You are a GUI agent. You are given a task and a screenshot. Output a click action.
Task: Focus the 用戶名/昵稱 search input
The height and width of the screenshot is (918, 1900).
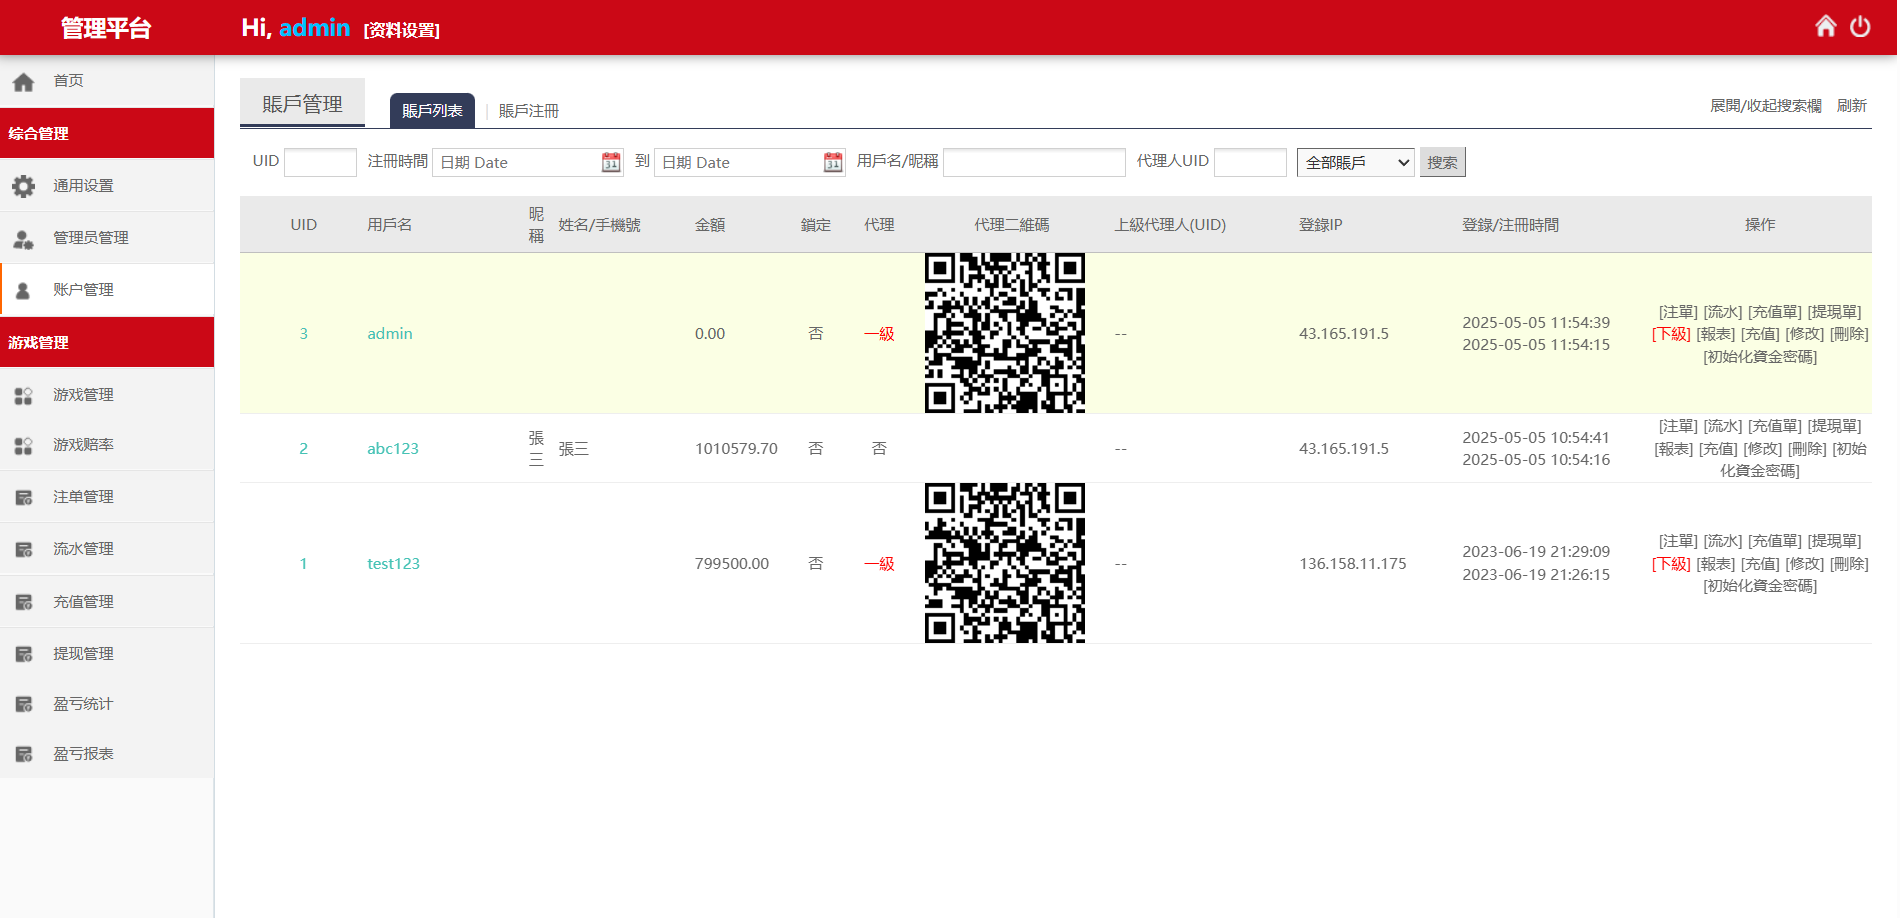1034,162
